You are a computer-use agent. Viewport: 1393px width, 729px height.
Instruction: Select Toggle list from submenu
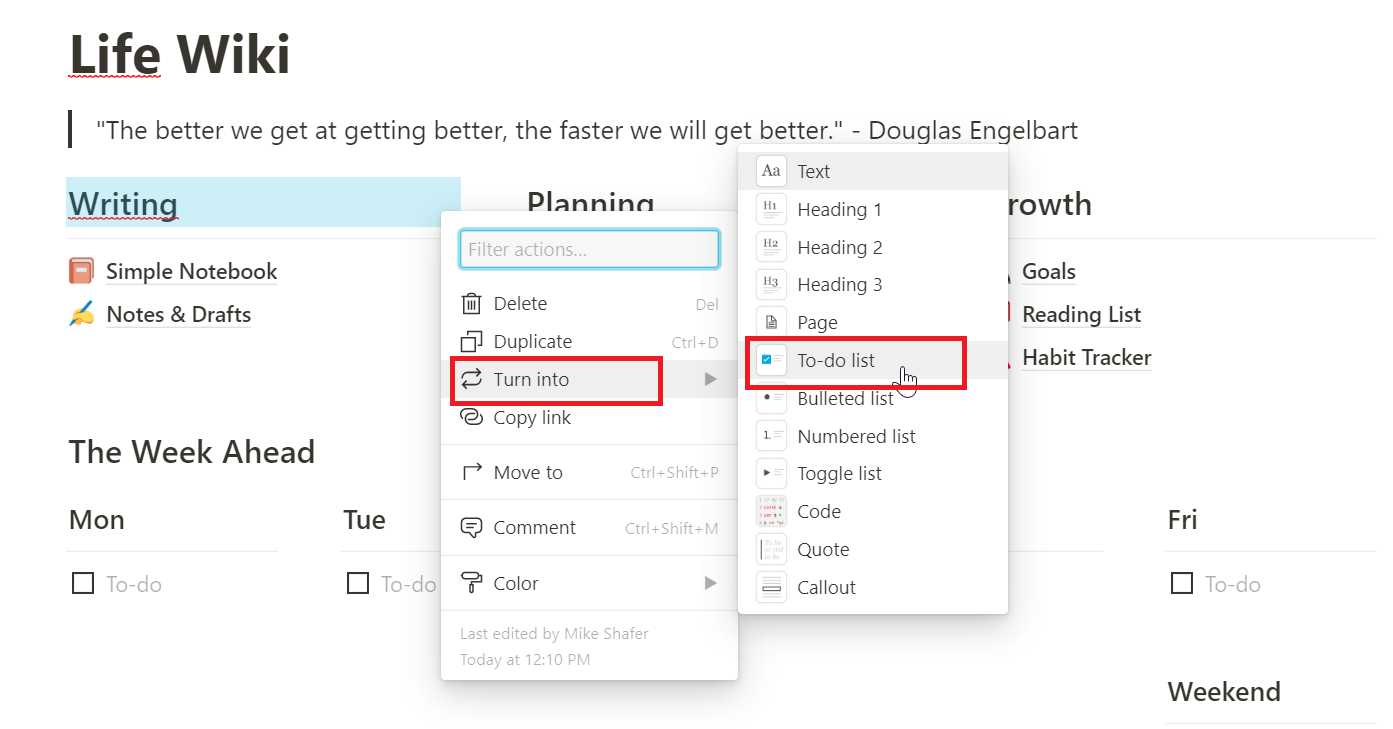pos(839,474)
